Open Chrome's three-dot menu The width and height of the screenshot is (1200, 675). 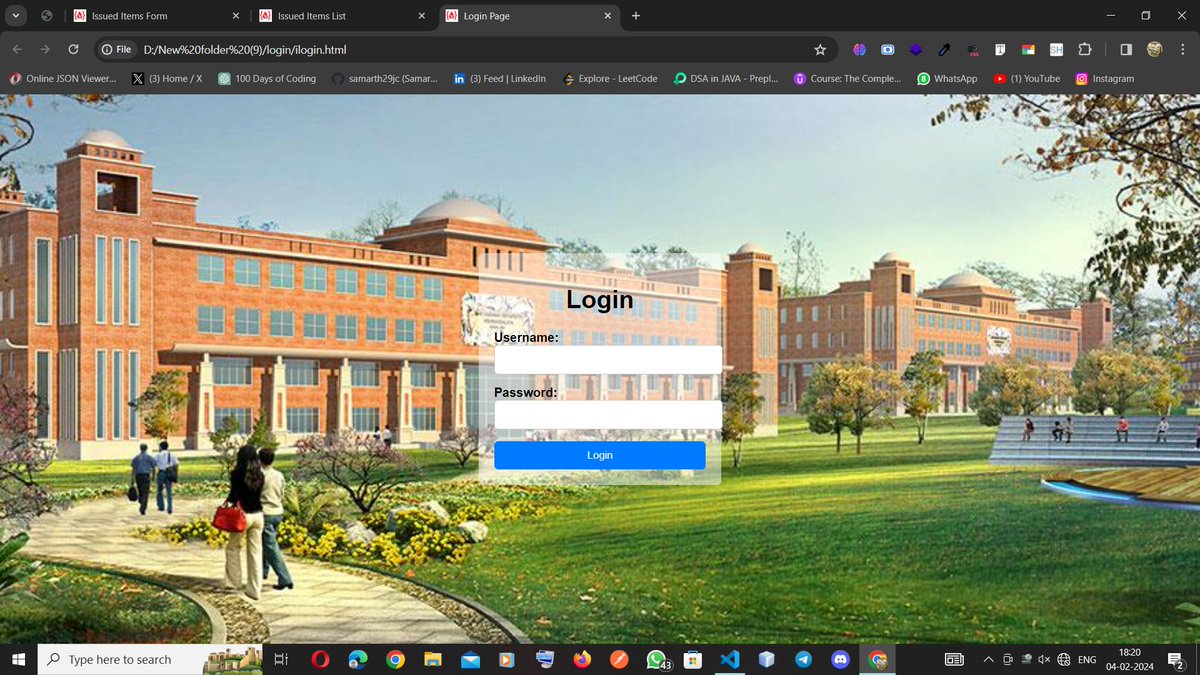coord(1181,49)
